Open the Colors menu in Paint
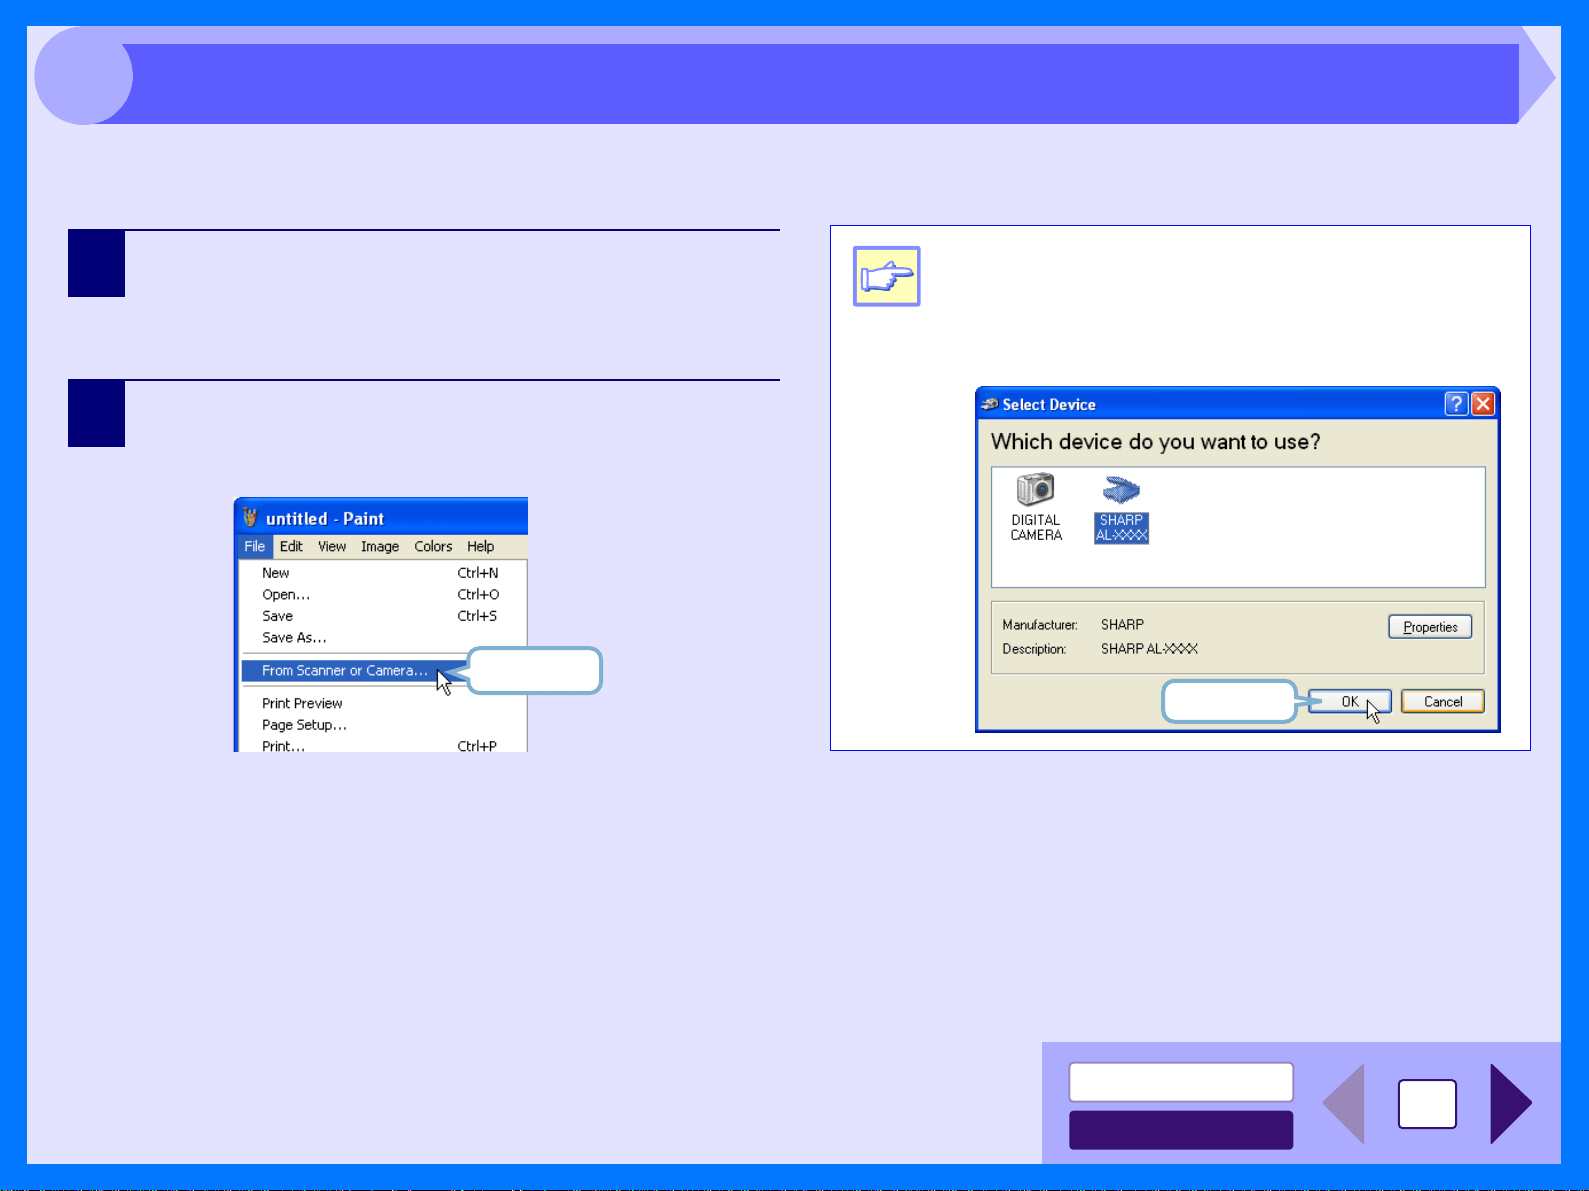Viewport: 1589px width, 1191px height. (x=433, y=546)
